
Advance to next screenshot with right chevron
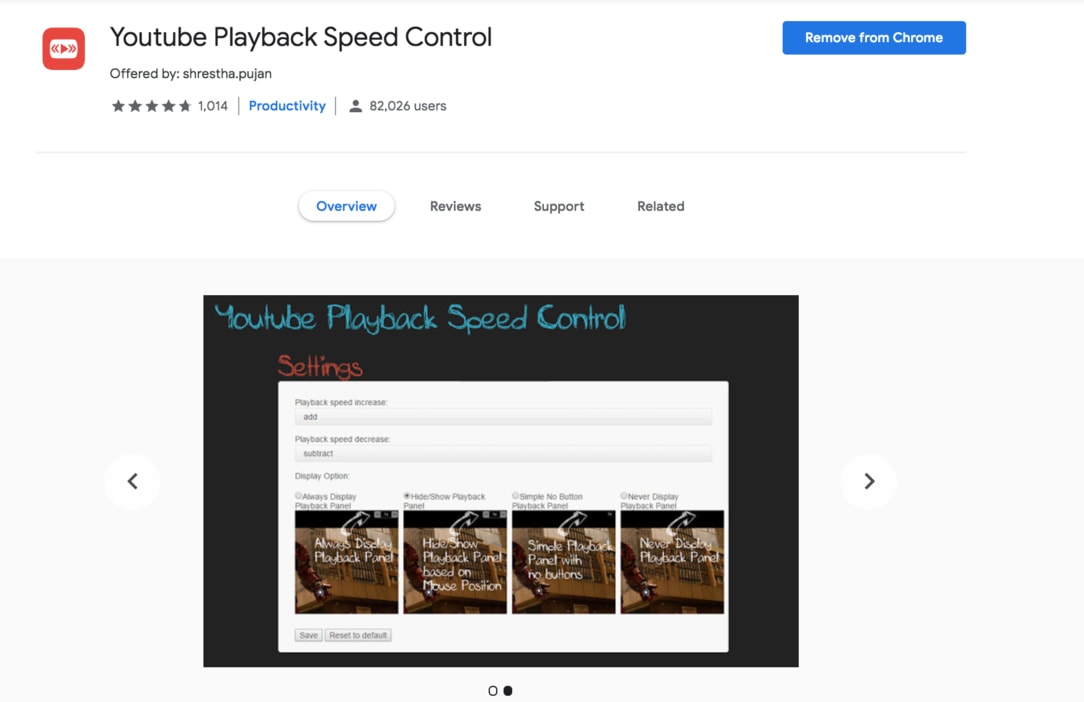(869, 481)
